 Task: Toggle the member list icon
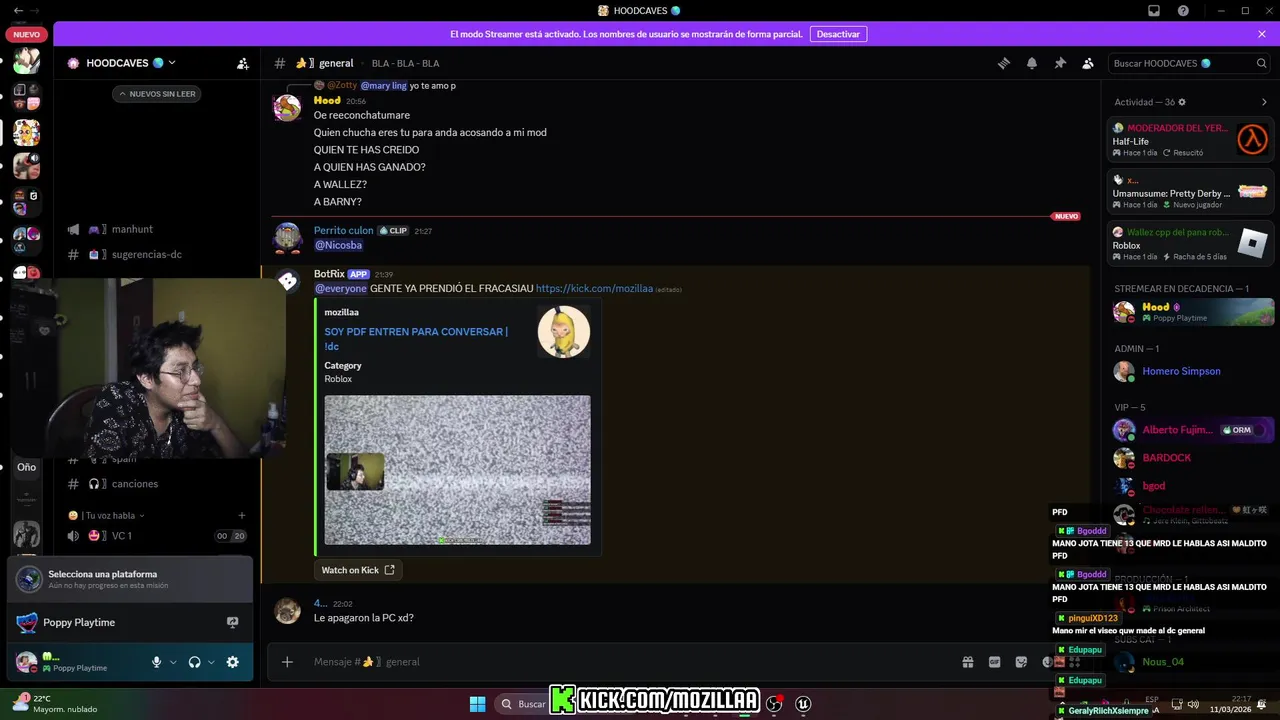click(x=1088, y=63)
